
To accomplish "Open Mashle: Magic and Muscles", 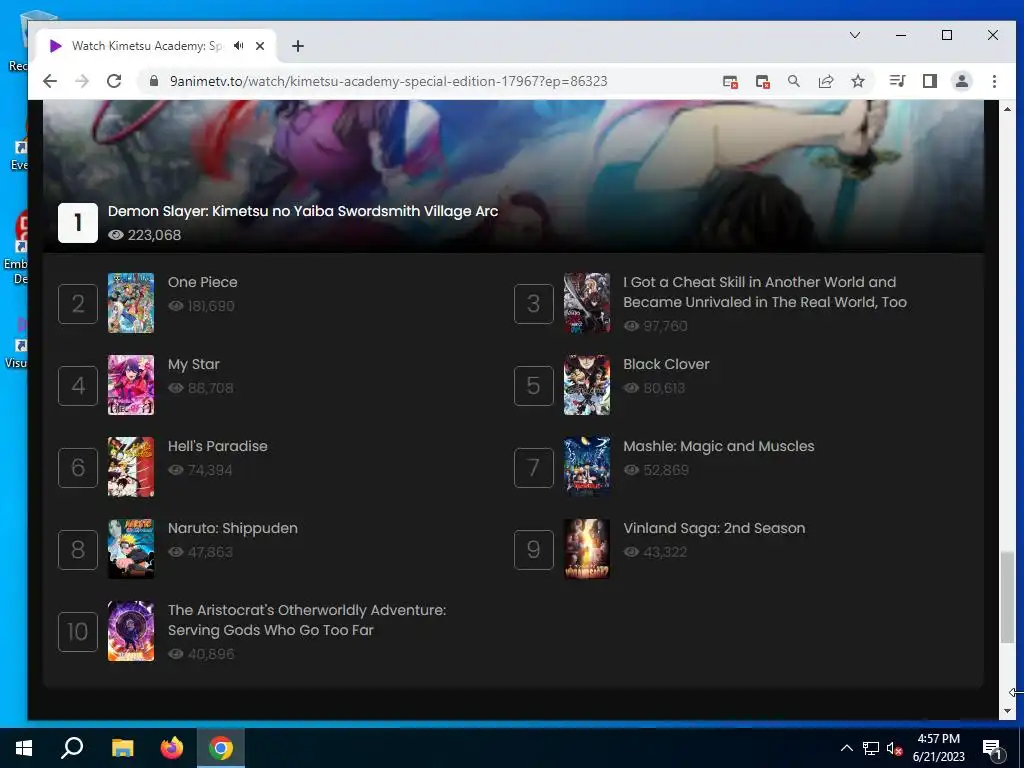I will (718, 446).
